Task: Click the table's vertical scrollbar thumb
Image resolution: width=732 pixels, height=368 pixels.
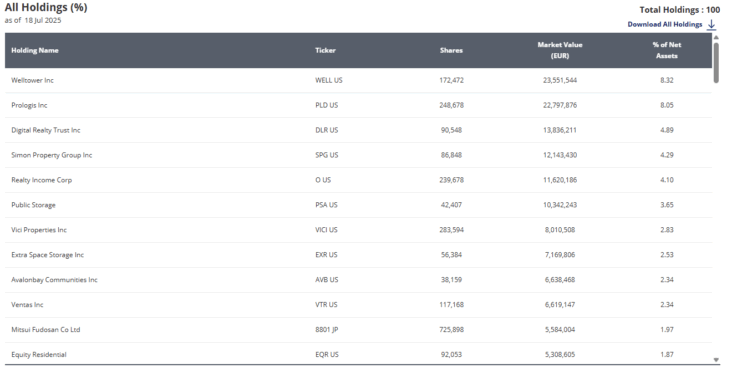Action: pyautogui.click(x=716, y=63)
